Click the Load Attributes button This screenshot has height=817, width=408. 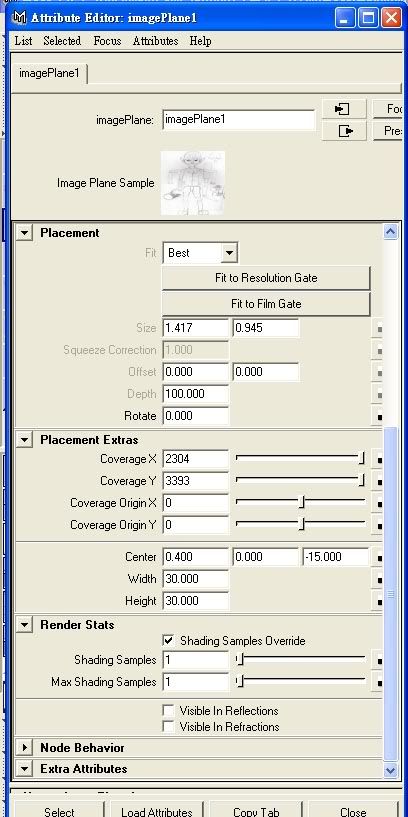pos(156,810)
